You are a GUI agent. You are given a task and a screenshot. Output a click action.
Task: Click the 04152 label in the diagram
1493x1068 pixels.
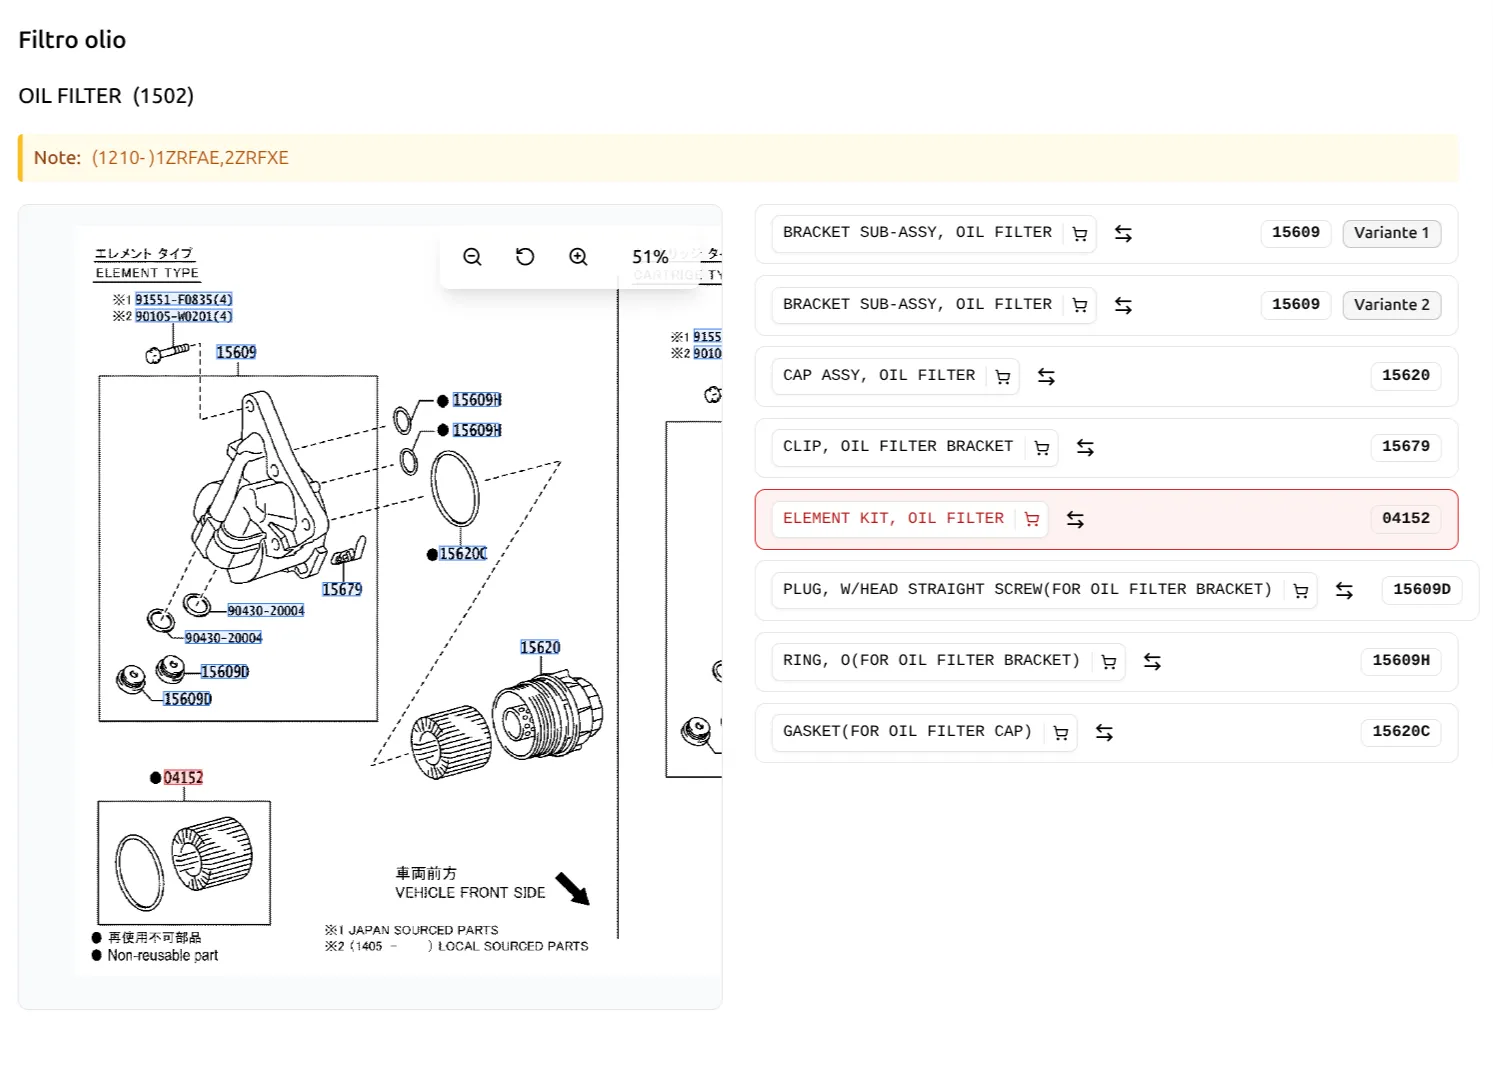coord(183,778)
